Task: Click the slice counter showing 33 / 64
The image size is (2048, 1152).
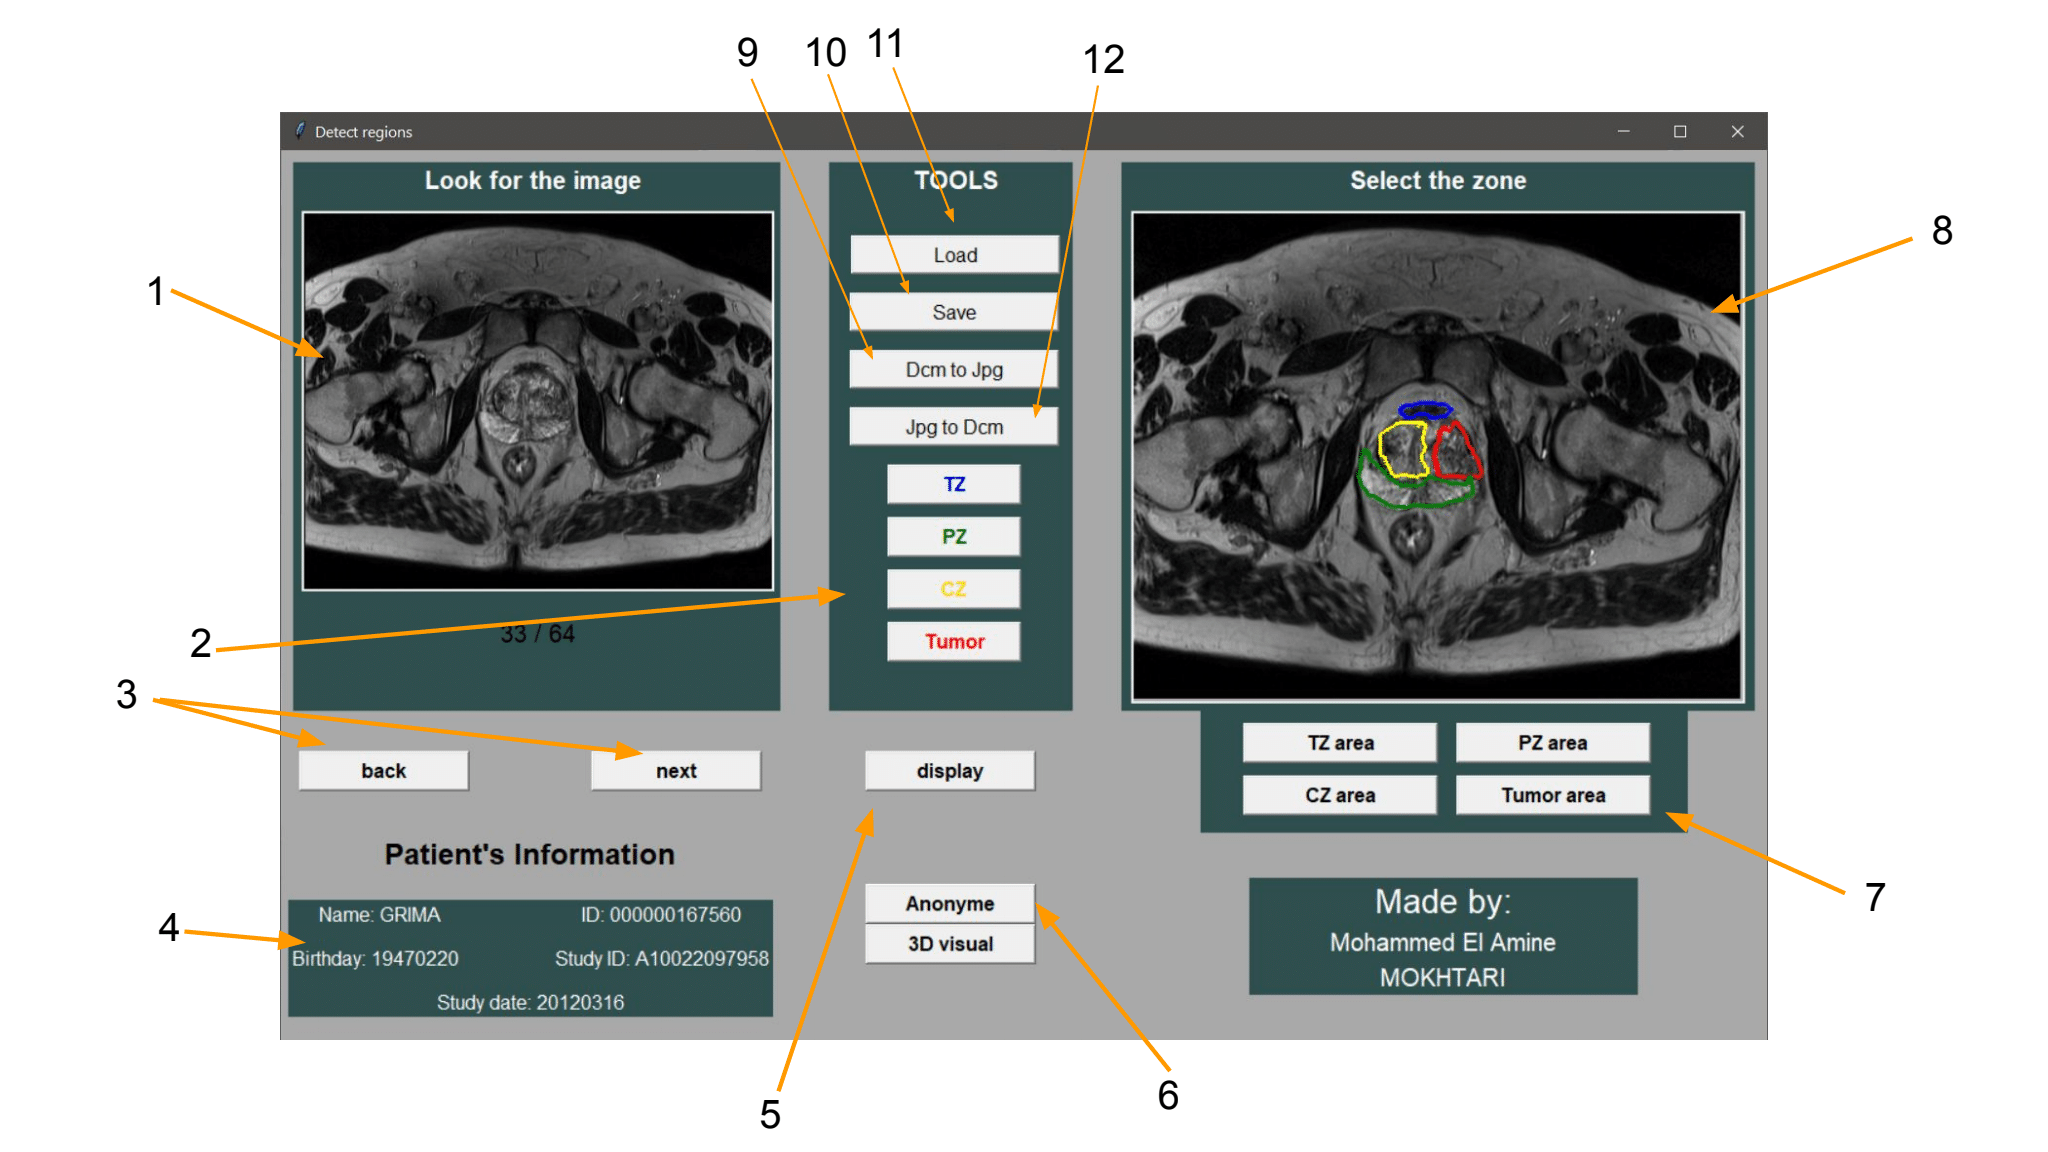Action: pos(537,632)
